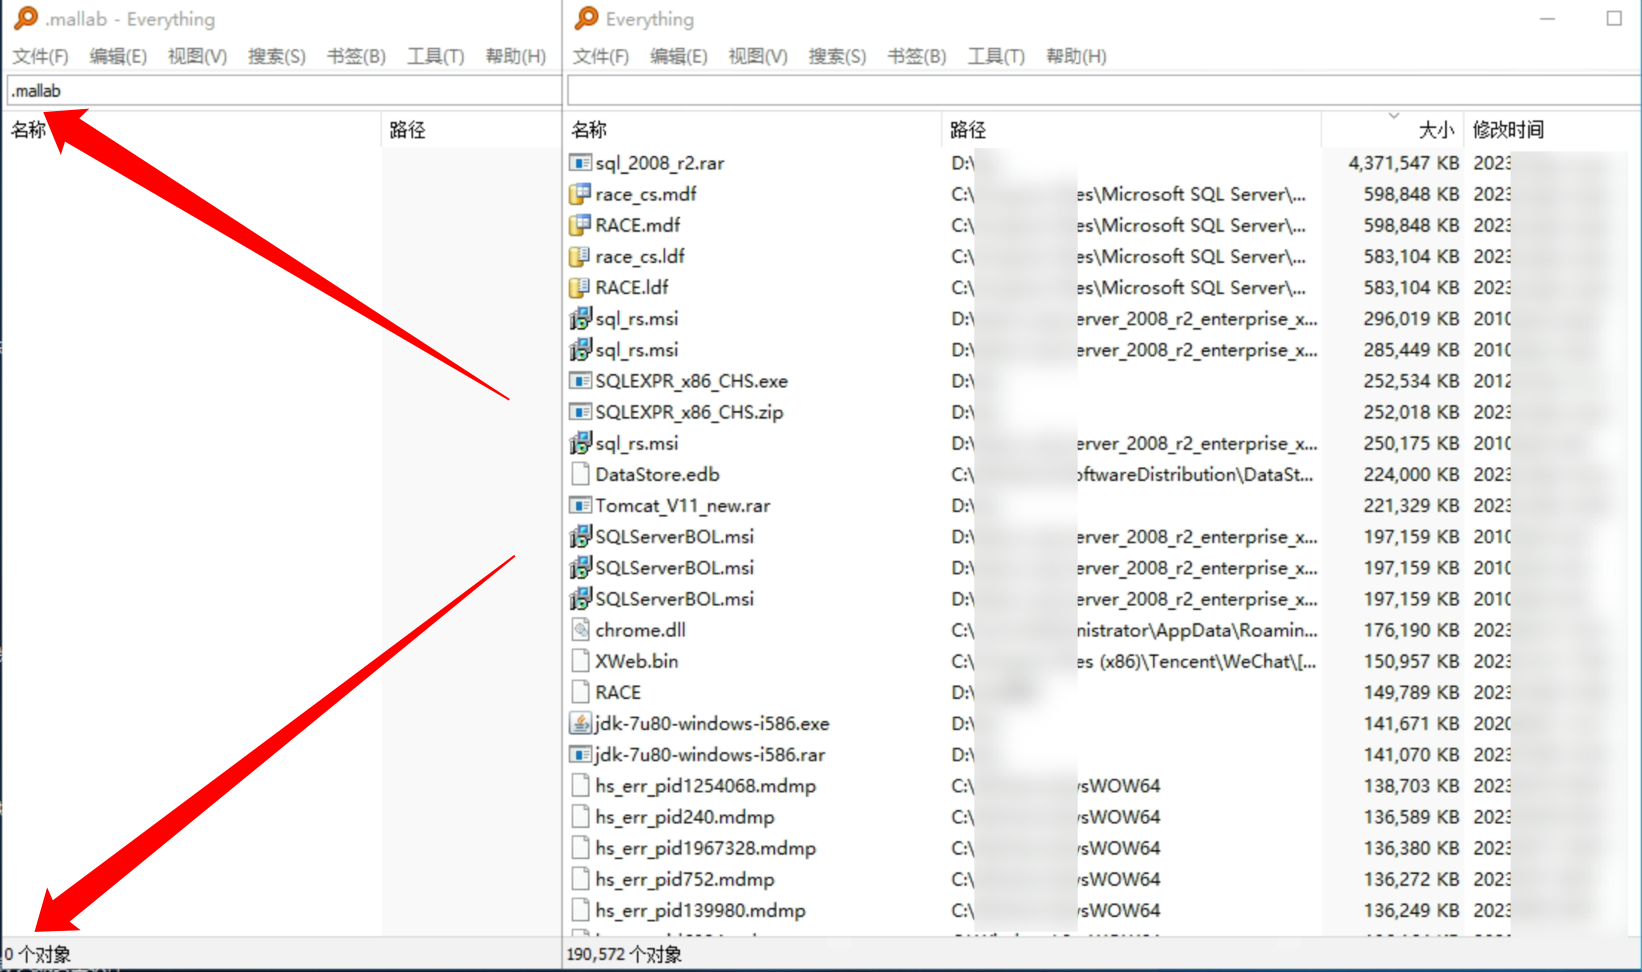
Task: Sort by 名称 column in .mallab window
Action: [x=191, y=129]
